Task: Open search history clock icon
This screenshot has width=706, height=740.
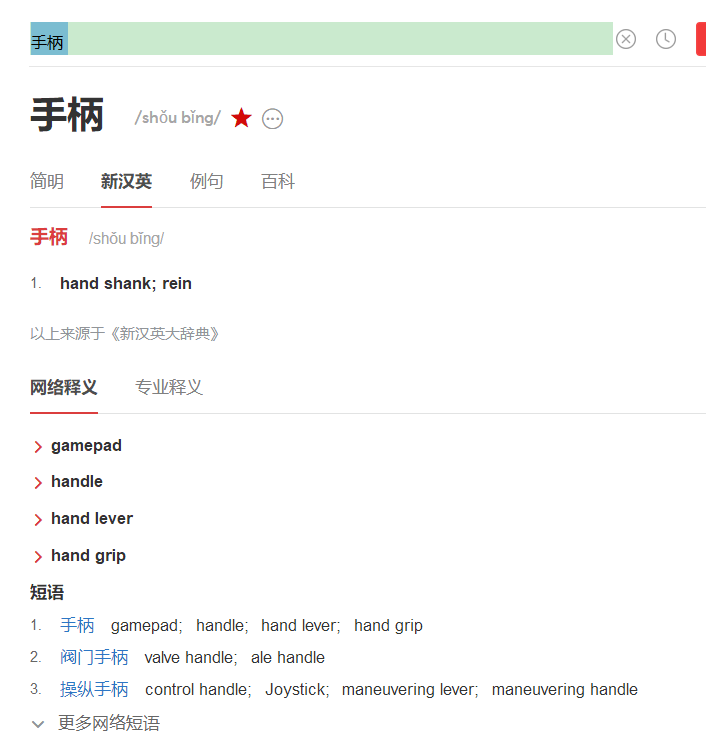Action: [x=666, y=39]
